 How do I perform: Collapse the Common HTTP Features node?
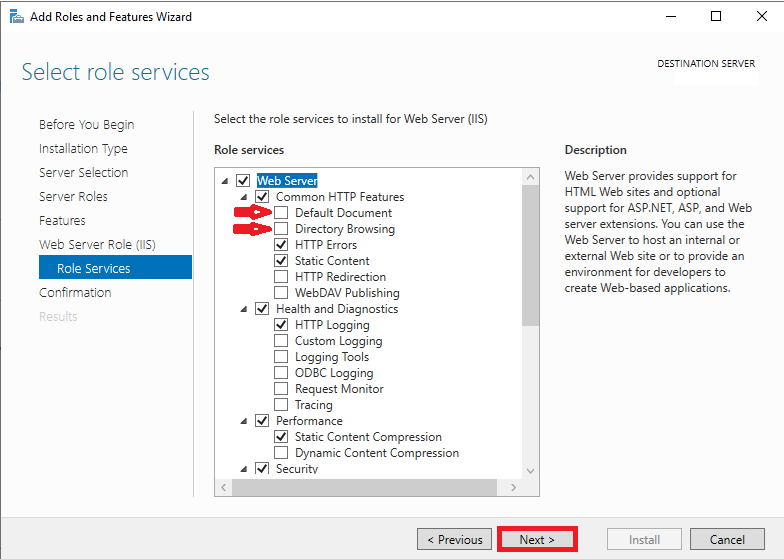coord(244,197)
